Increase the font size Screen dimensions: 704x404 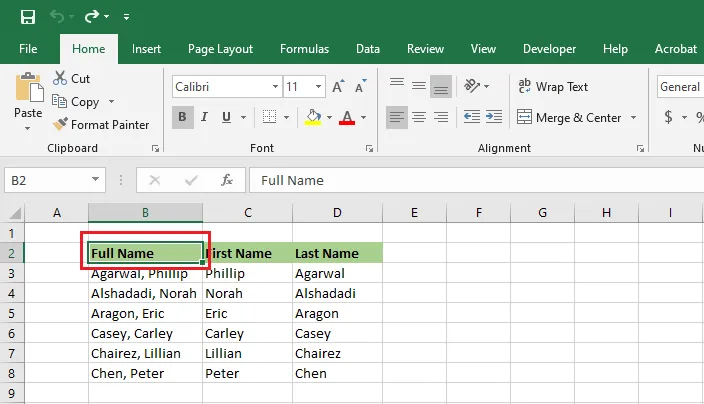point(338,86)
